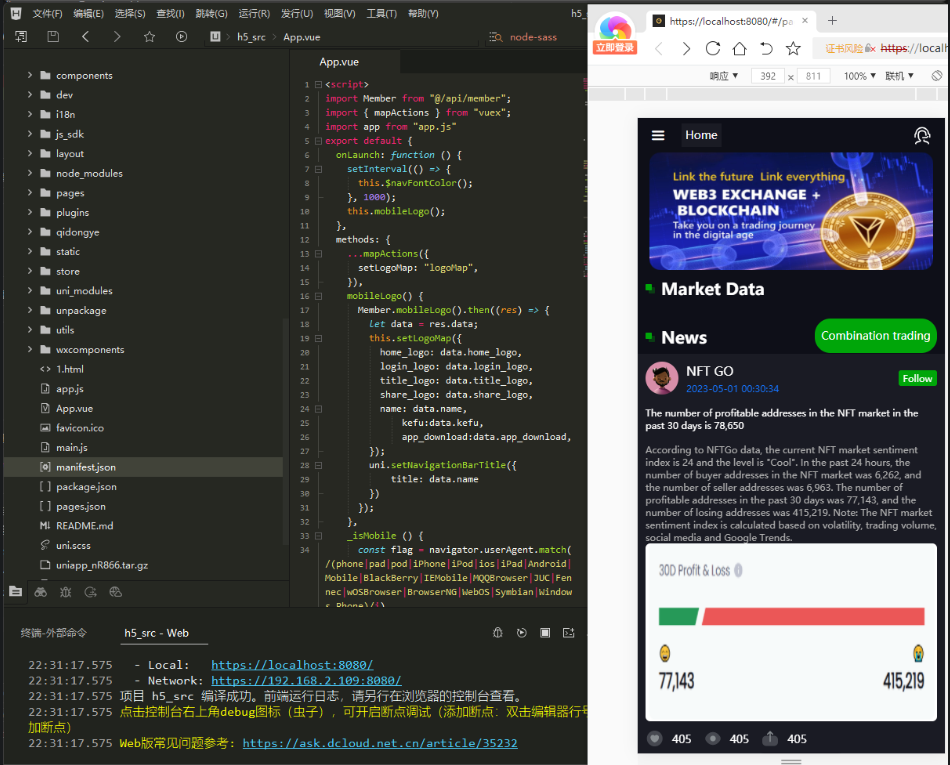Collapse code fold at line 16
Screen dimensions: 950x765
pyautogui.click(x=319, y=296)
